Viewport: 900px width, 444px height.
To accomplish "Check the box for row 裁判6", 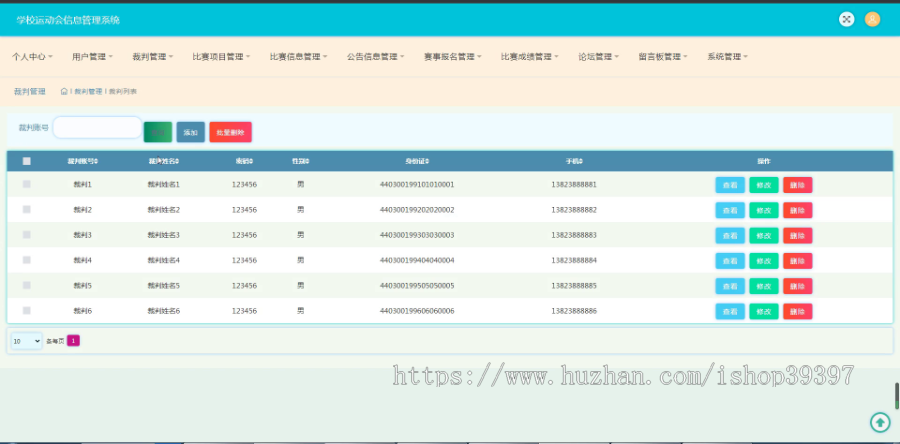I will coord(26,310).
